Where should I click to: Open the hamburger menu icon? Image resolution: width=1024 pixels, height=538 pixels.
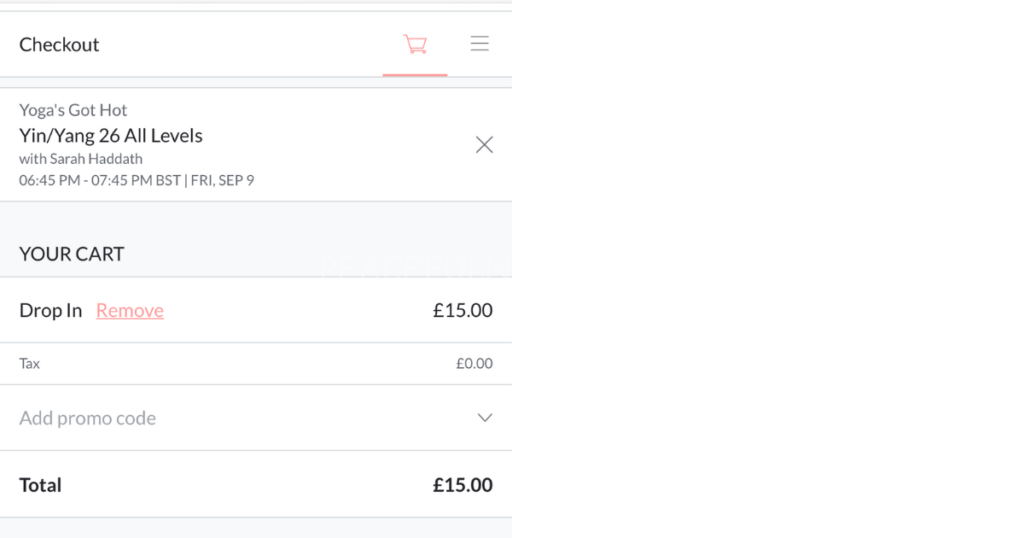pyautogui.click(x=480, y=44)
